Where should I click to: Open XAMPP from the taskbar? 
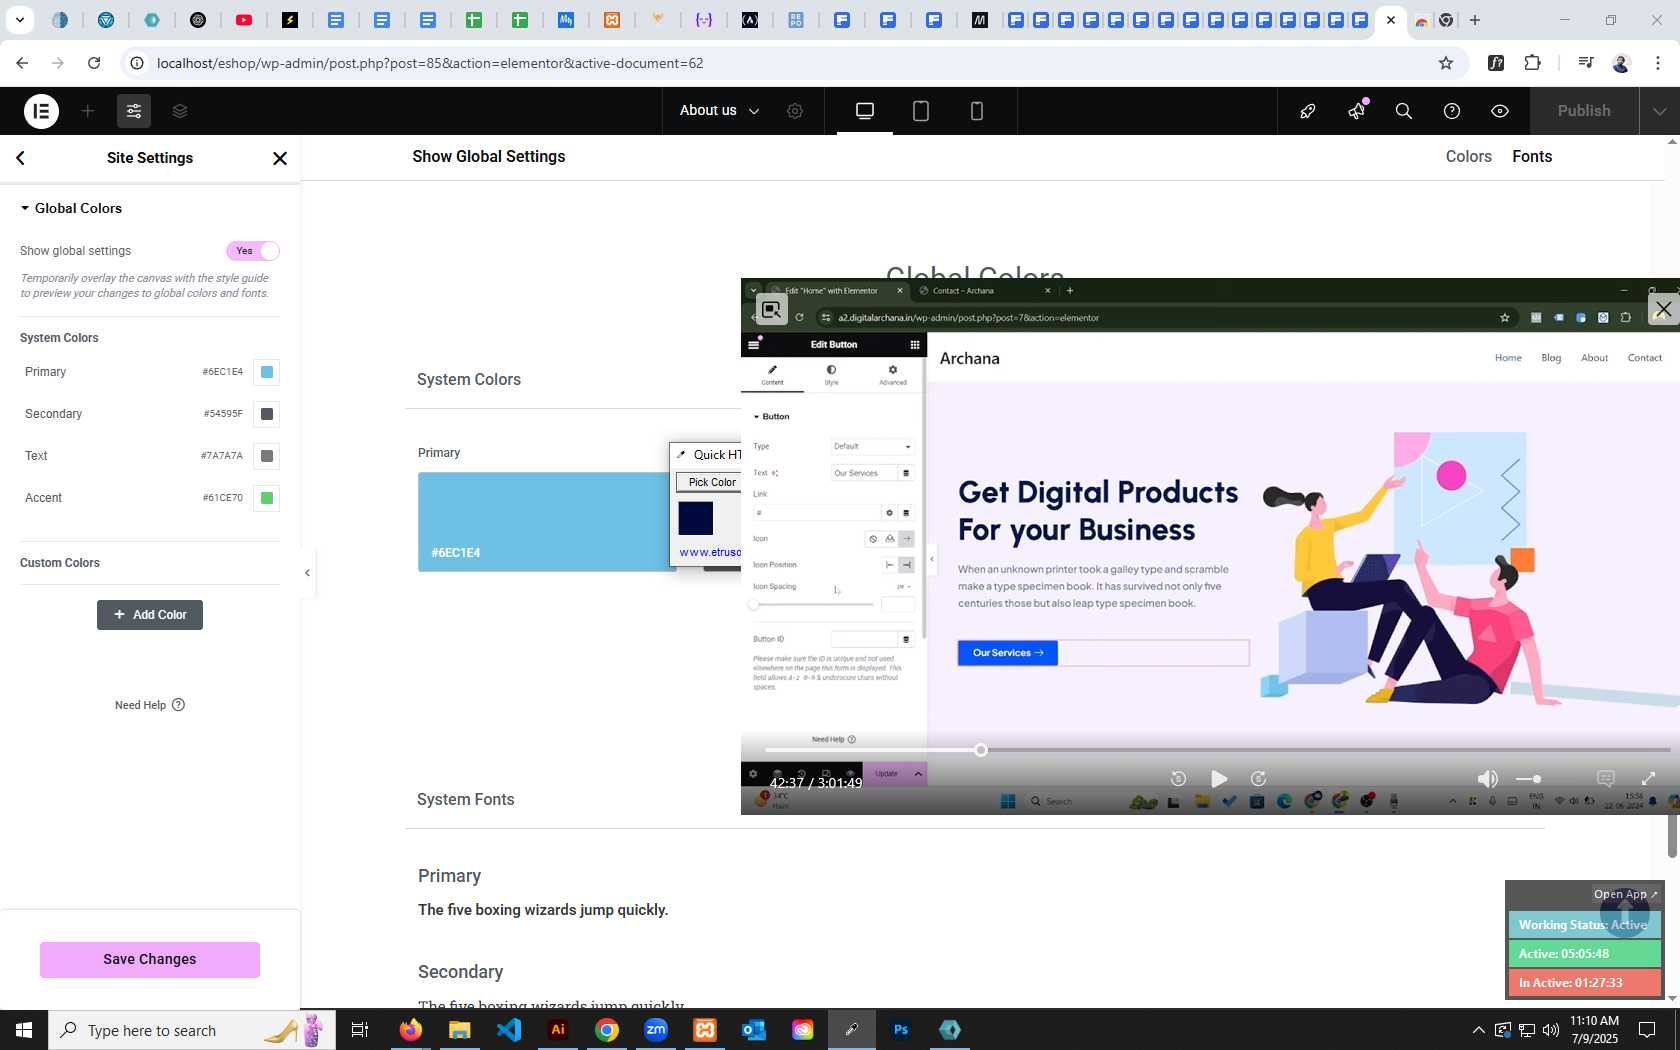[705, 1030]
